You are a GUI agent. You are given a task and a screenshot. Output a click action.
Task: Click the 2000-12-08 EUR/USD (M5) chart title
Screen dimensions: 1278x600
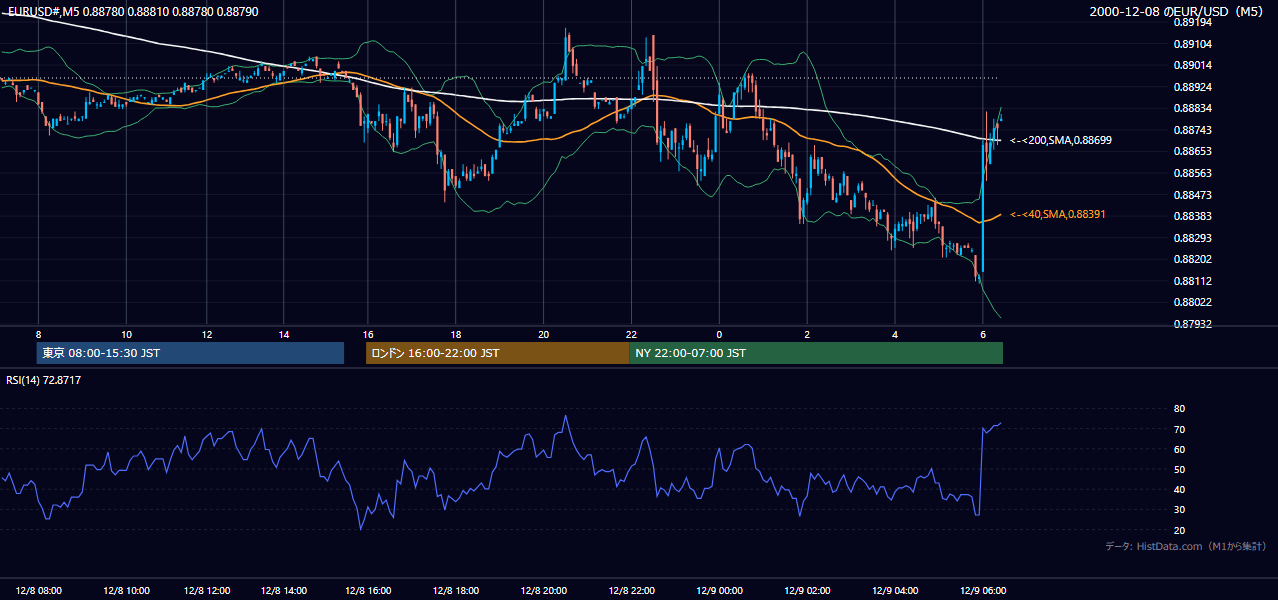[x=1177, y=12]
